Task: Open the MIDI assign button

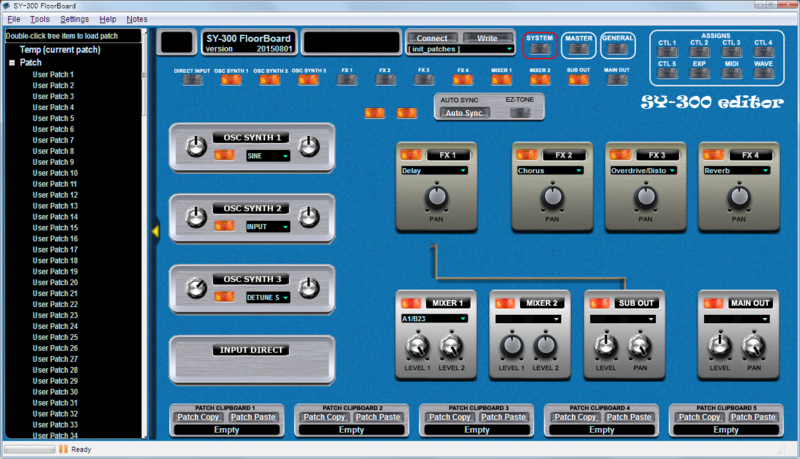Action: pos(731,73)
